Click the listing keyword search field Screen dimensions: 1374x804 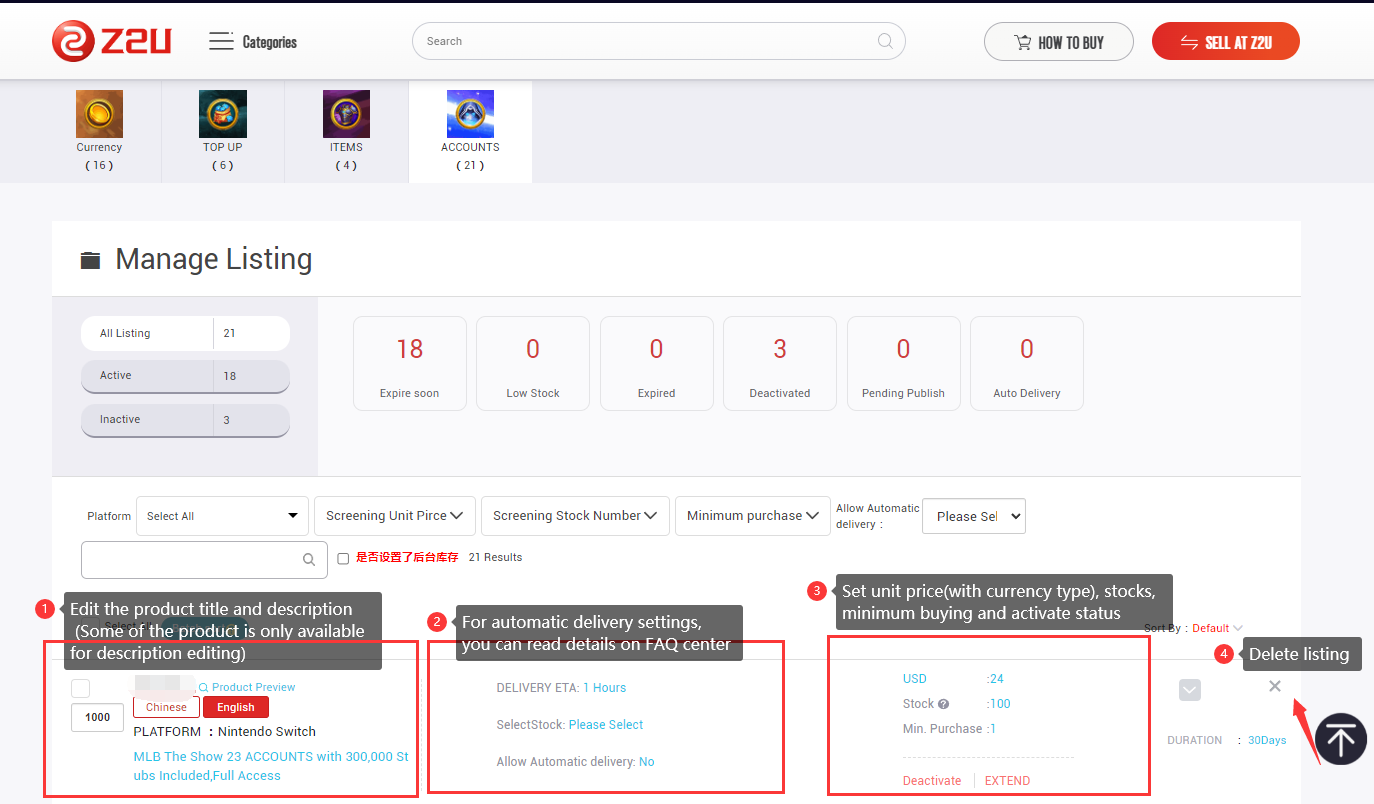click(192, 560)
